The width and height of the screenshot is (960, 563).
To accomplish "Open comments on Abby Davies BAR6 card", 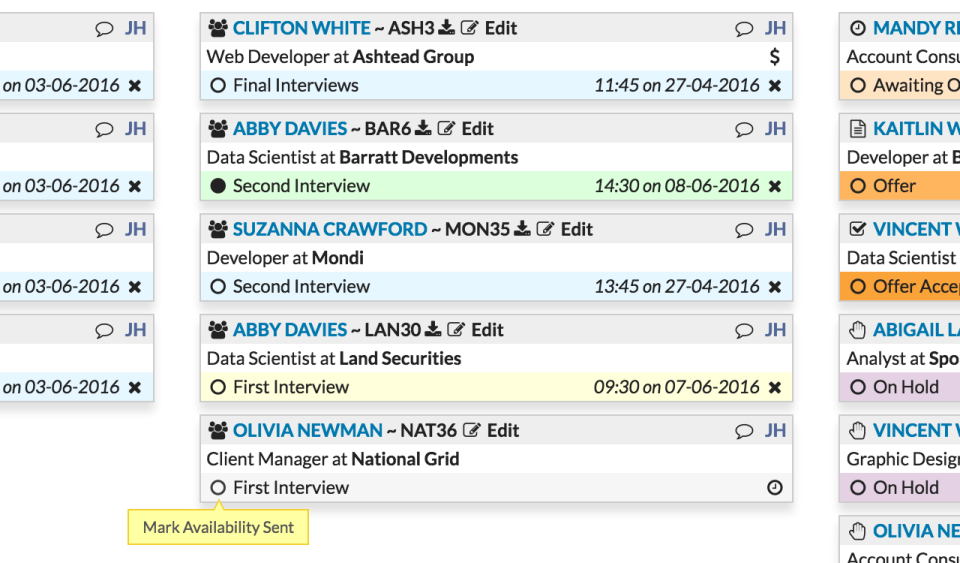I will pos(744,129).
